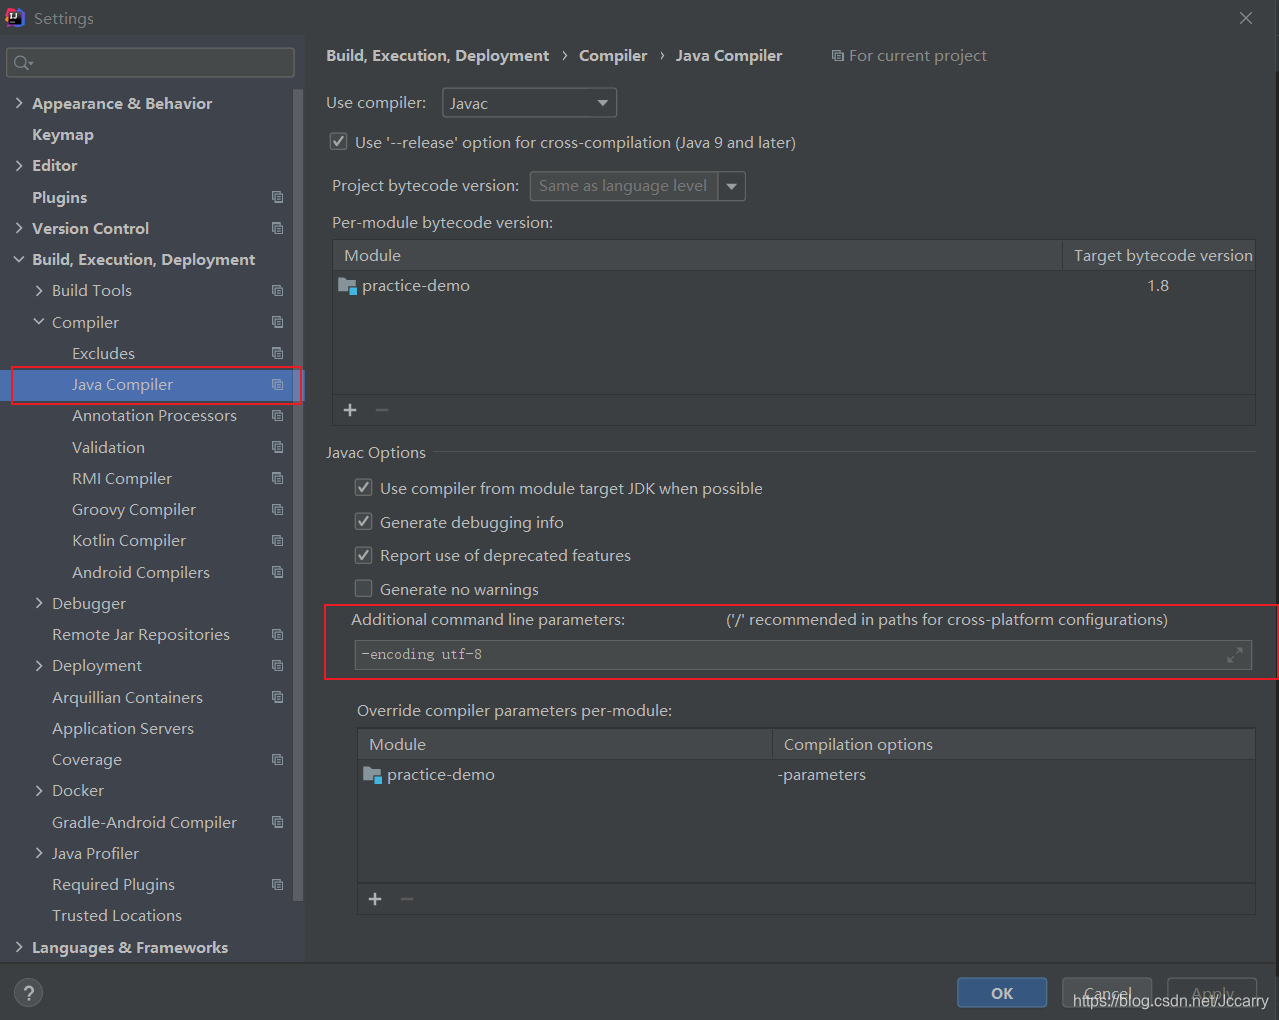The width and height of the screenshot is (1279, 1020).
Task: Click the search magnifier icon in settings
Action: 21,63
